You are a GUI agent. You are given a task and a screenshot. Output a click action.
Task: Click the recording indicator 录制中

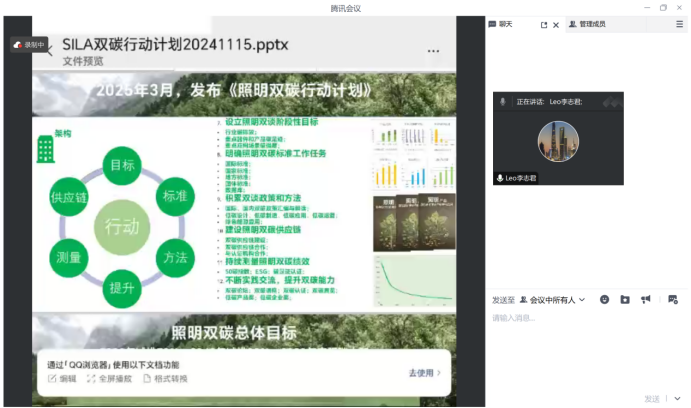[x=29, y=45]
